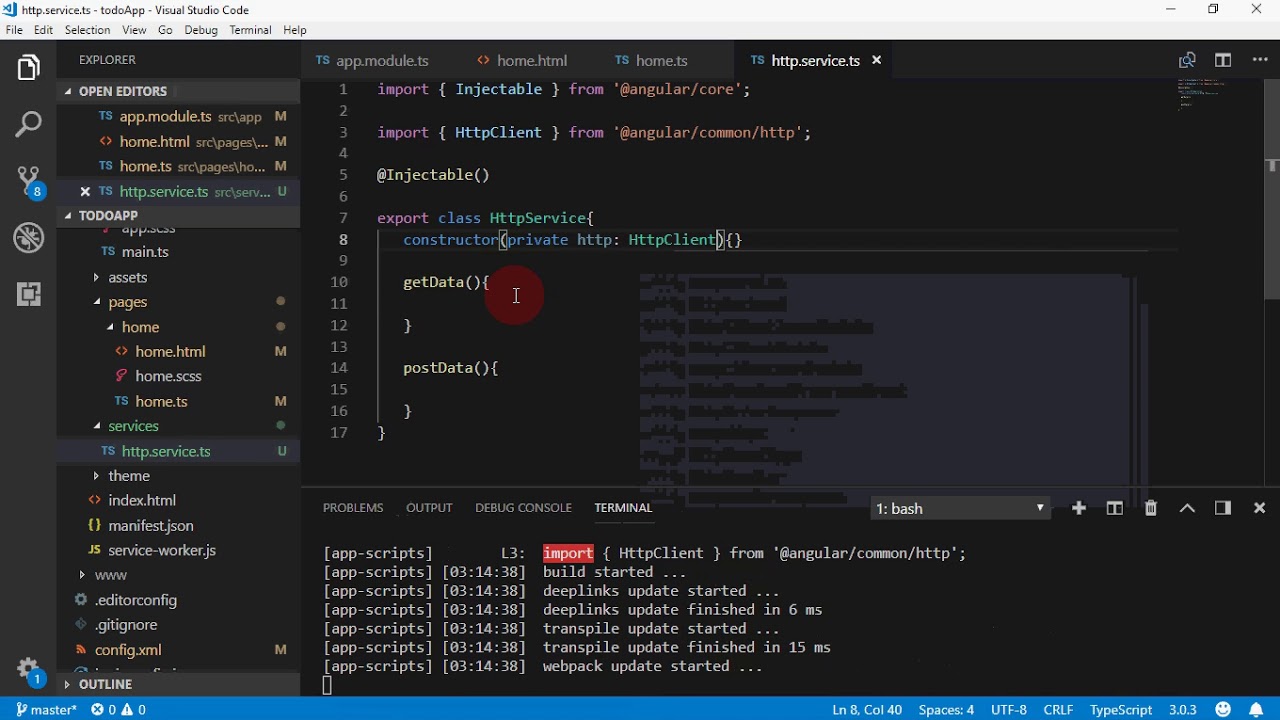Open the File menu
The height and width of the screenshot is (720, 1280).
(14, 30)
